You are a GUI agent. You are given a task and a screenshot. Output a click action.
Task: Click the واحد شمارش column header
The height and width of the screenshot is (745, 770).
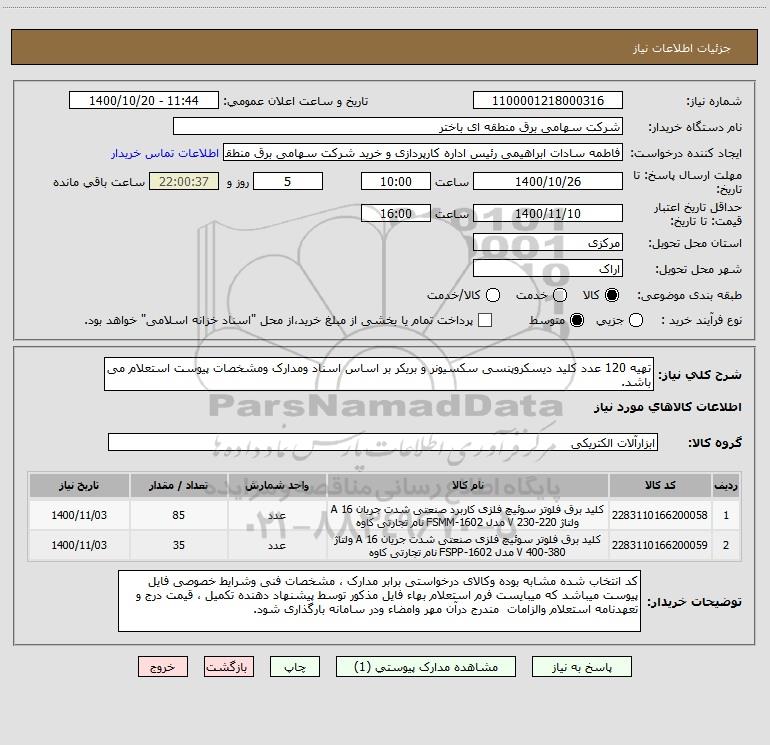(277, 485)
